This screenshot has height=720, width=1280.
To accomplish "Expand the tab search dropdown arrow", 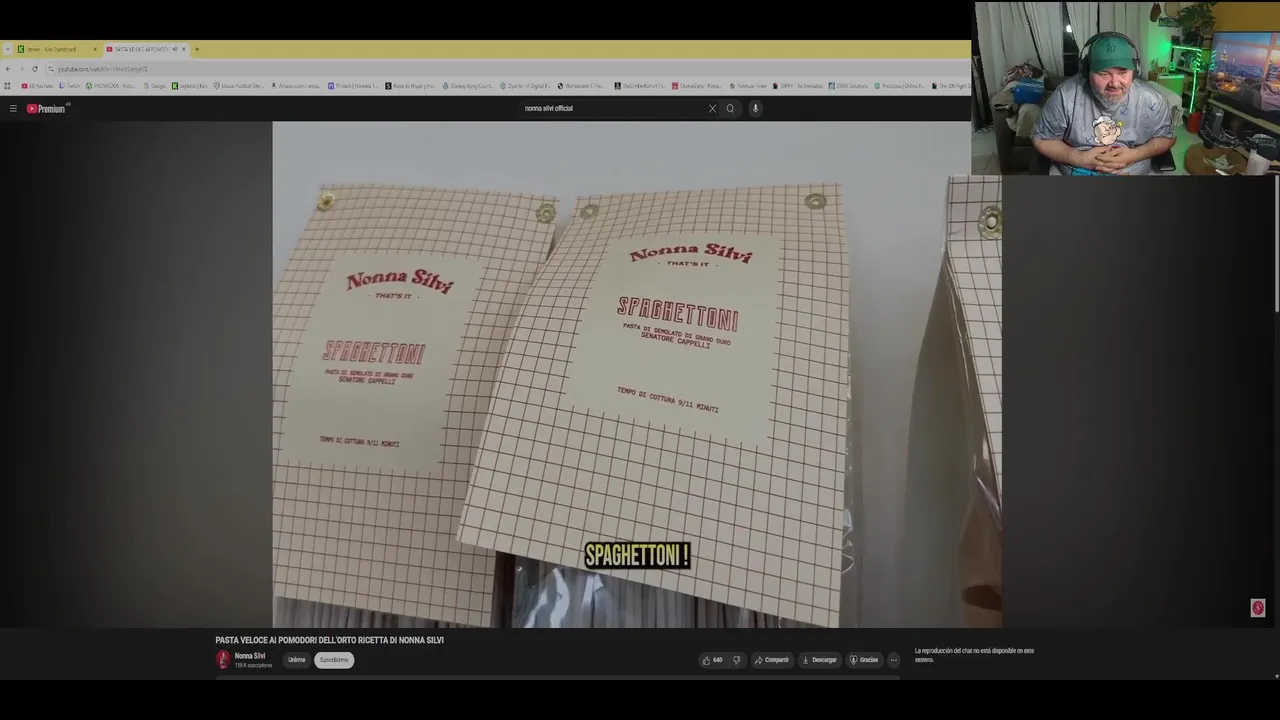I will (7, 49).
